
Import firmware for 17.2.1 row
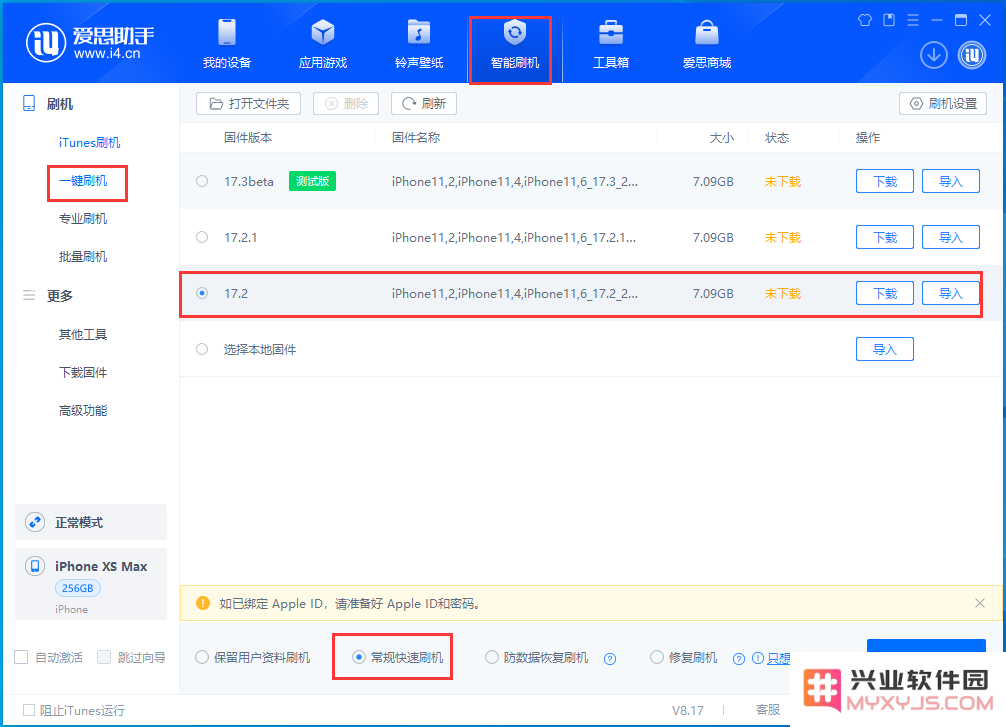coord(951,237)
